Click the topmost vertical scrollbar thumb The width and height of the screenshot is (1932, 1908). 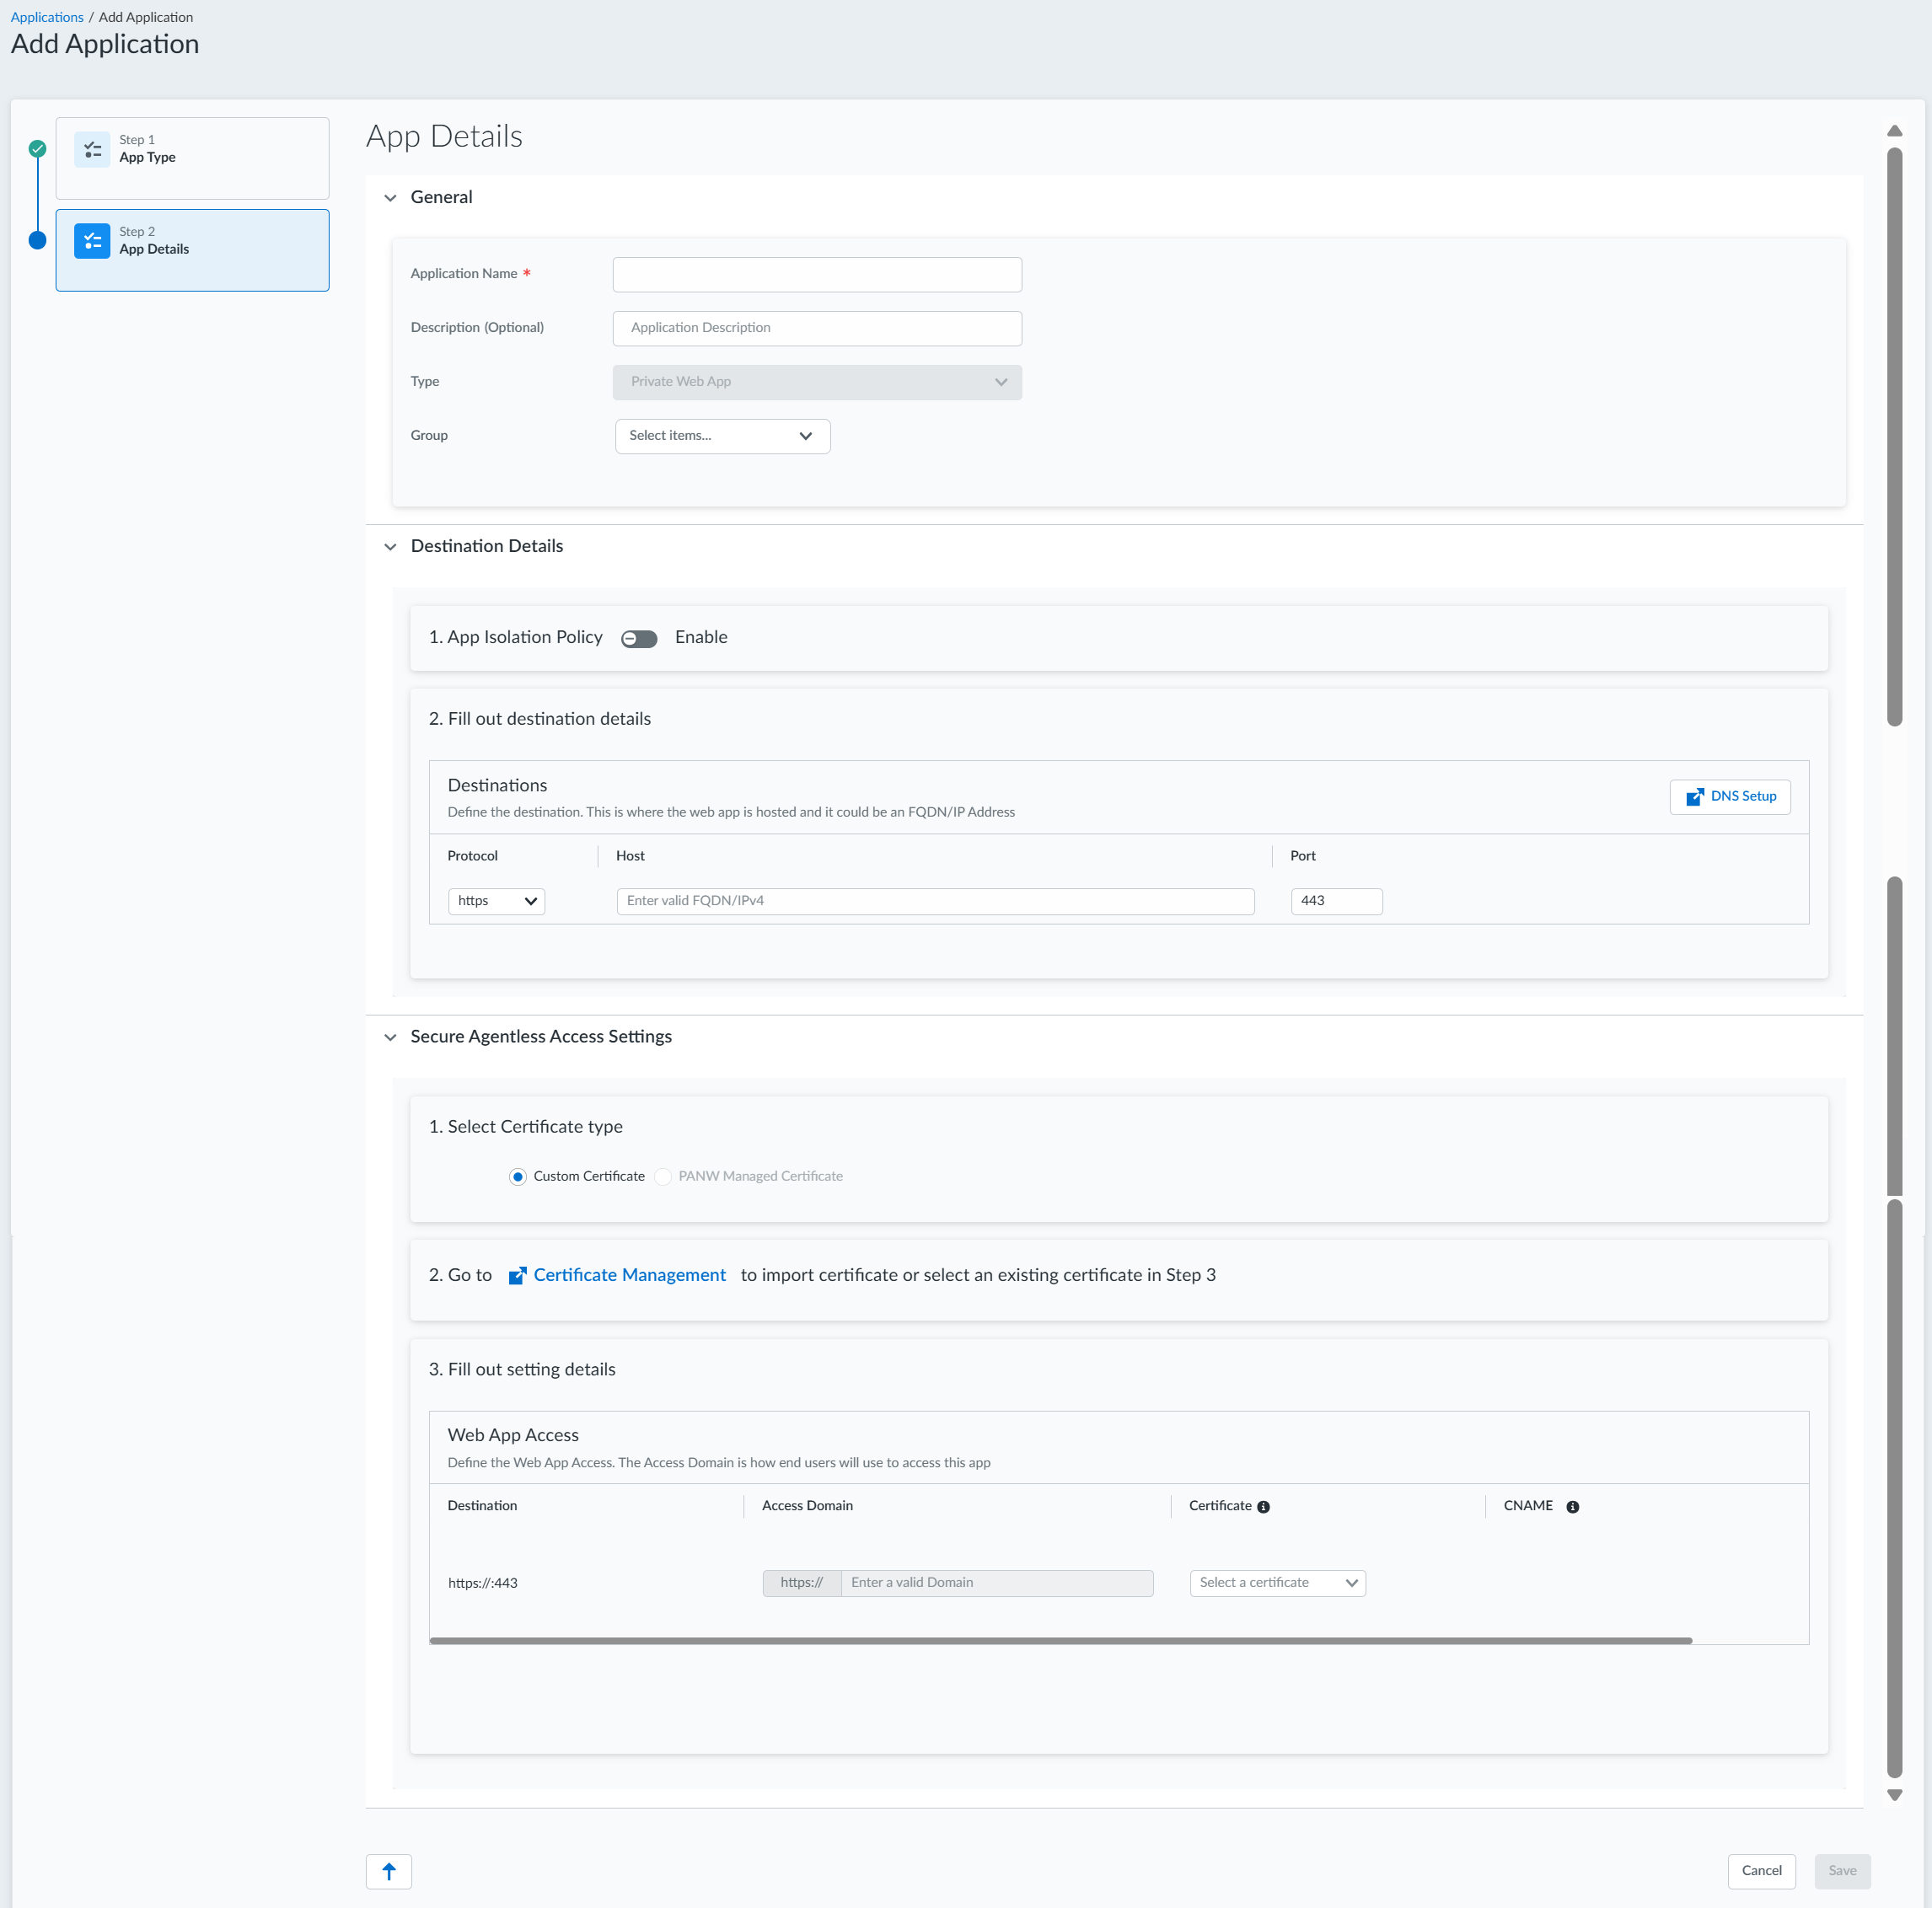(x=1894, y=437)
